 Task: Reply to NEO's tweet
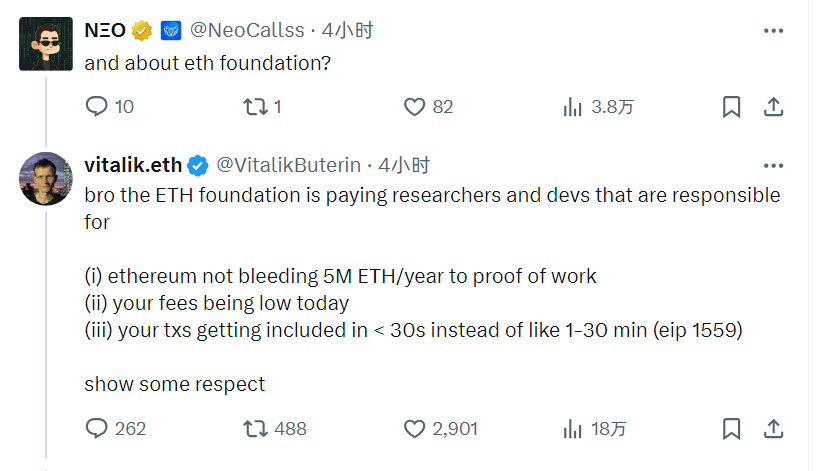(x=96, y=106)
